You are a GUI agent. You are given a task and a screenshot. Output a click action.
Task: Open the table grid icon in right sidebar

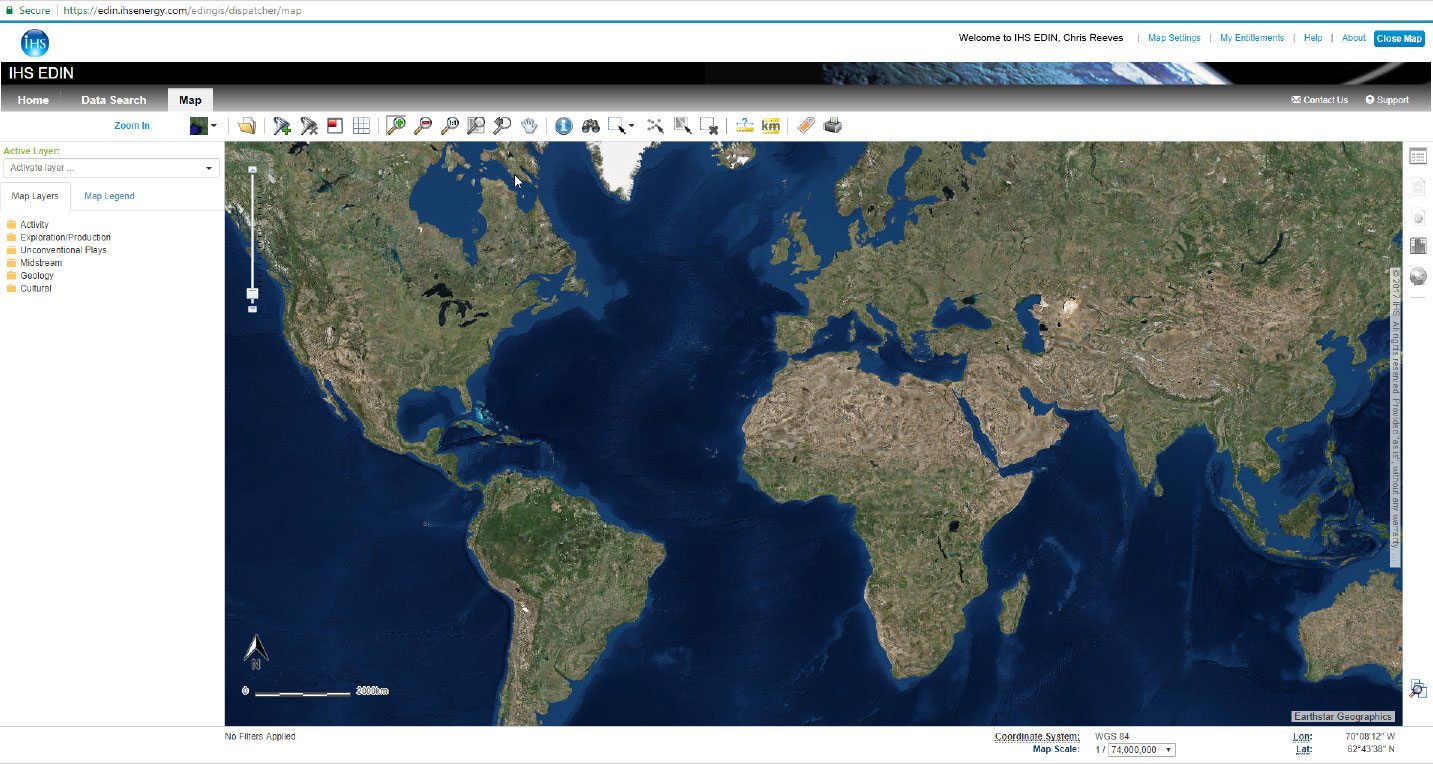point(1417,156)
